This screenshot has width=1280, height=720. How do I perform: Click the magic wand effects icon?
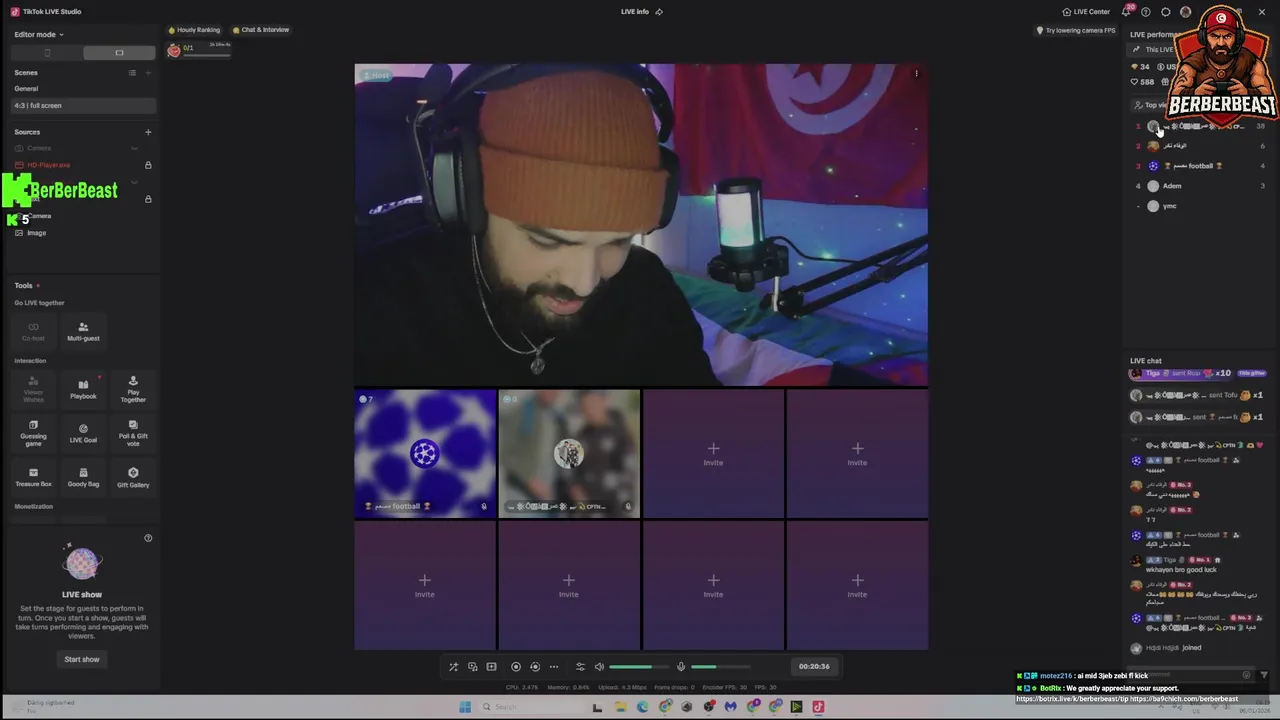(x=453, y=667)
